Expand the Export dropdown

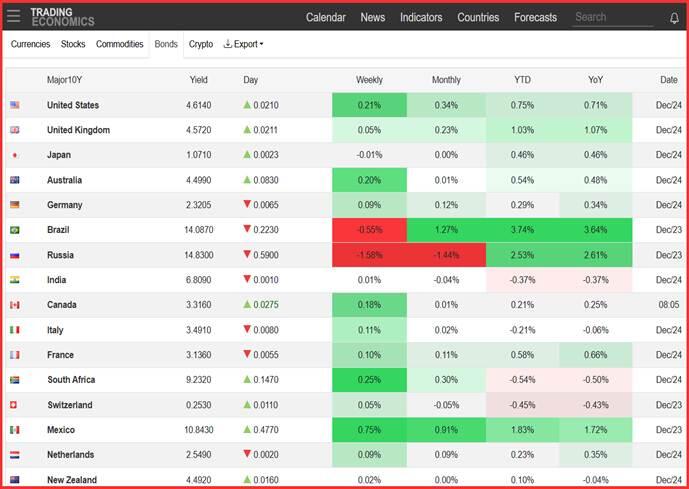pyautogui.click(x=243, y=44)
